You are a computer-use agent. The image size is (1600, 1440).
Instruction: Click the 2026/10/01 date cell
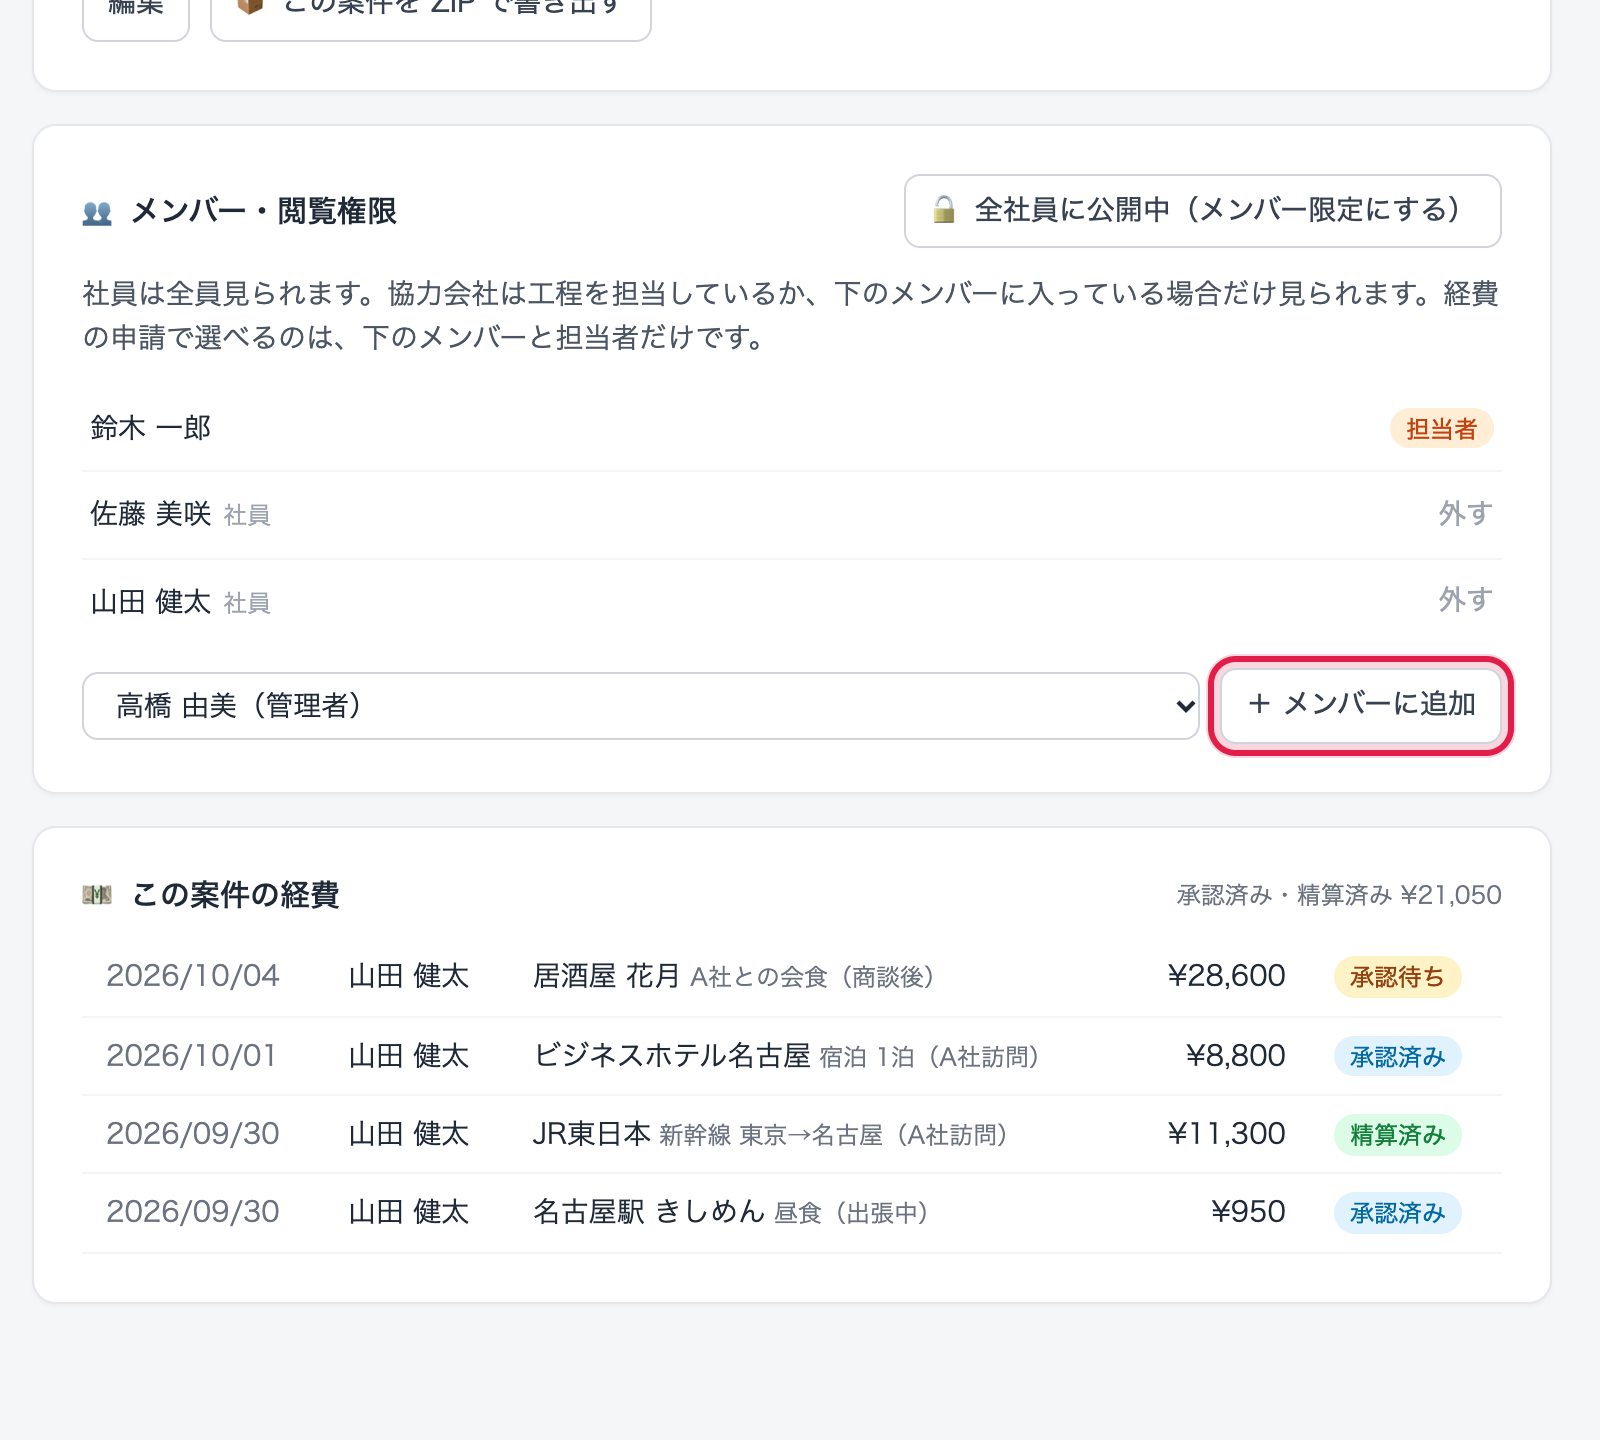[191, 1056]
